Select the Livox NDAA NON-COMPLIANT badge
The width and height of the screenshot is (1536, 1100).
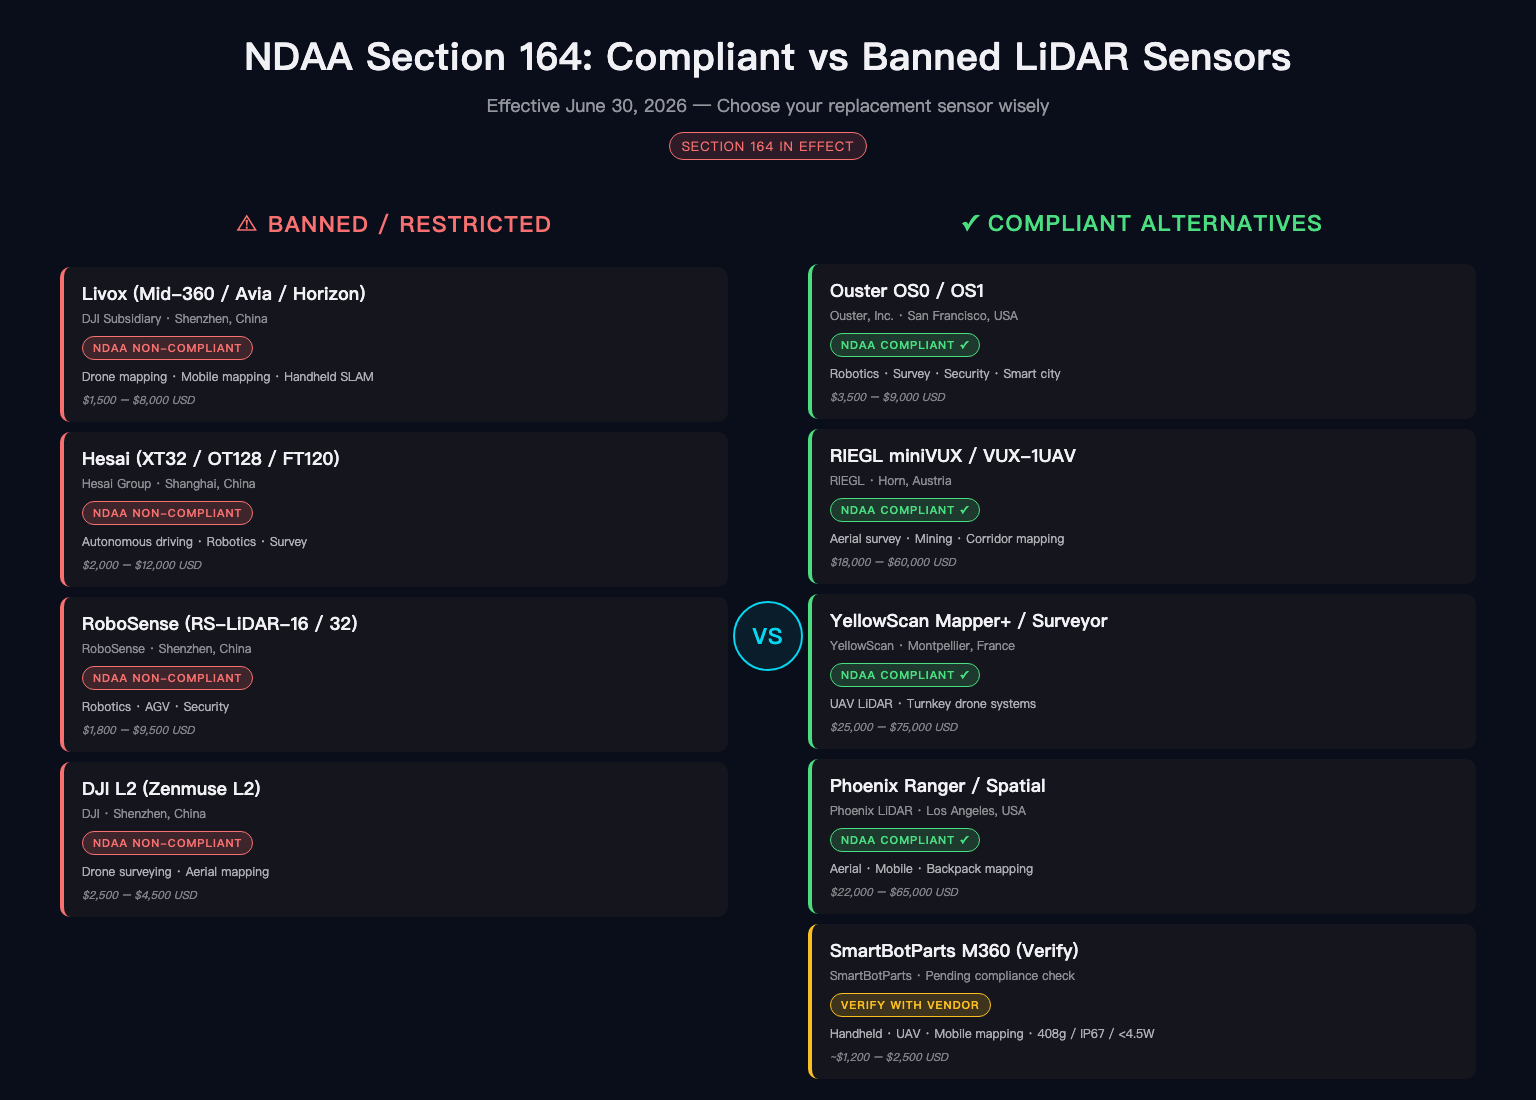click(x=167, y=348)
